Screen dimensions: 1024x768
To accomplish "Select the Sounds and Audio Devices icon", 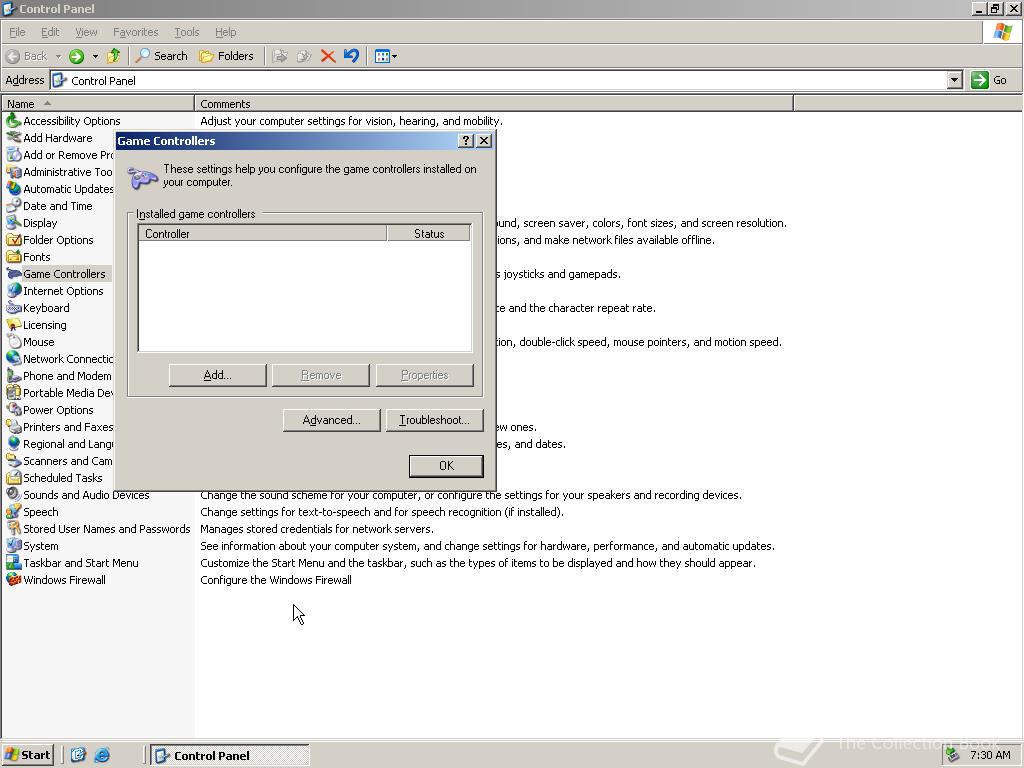I will [13, 494].
